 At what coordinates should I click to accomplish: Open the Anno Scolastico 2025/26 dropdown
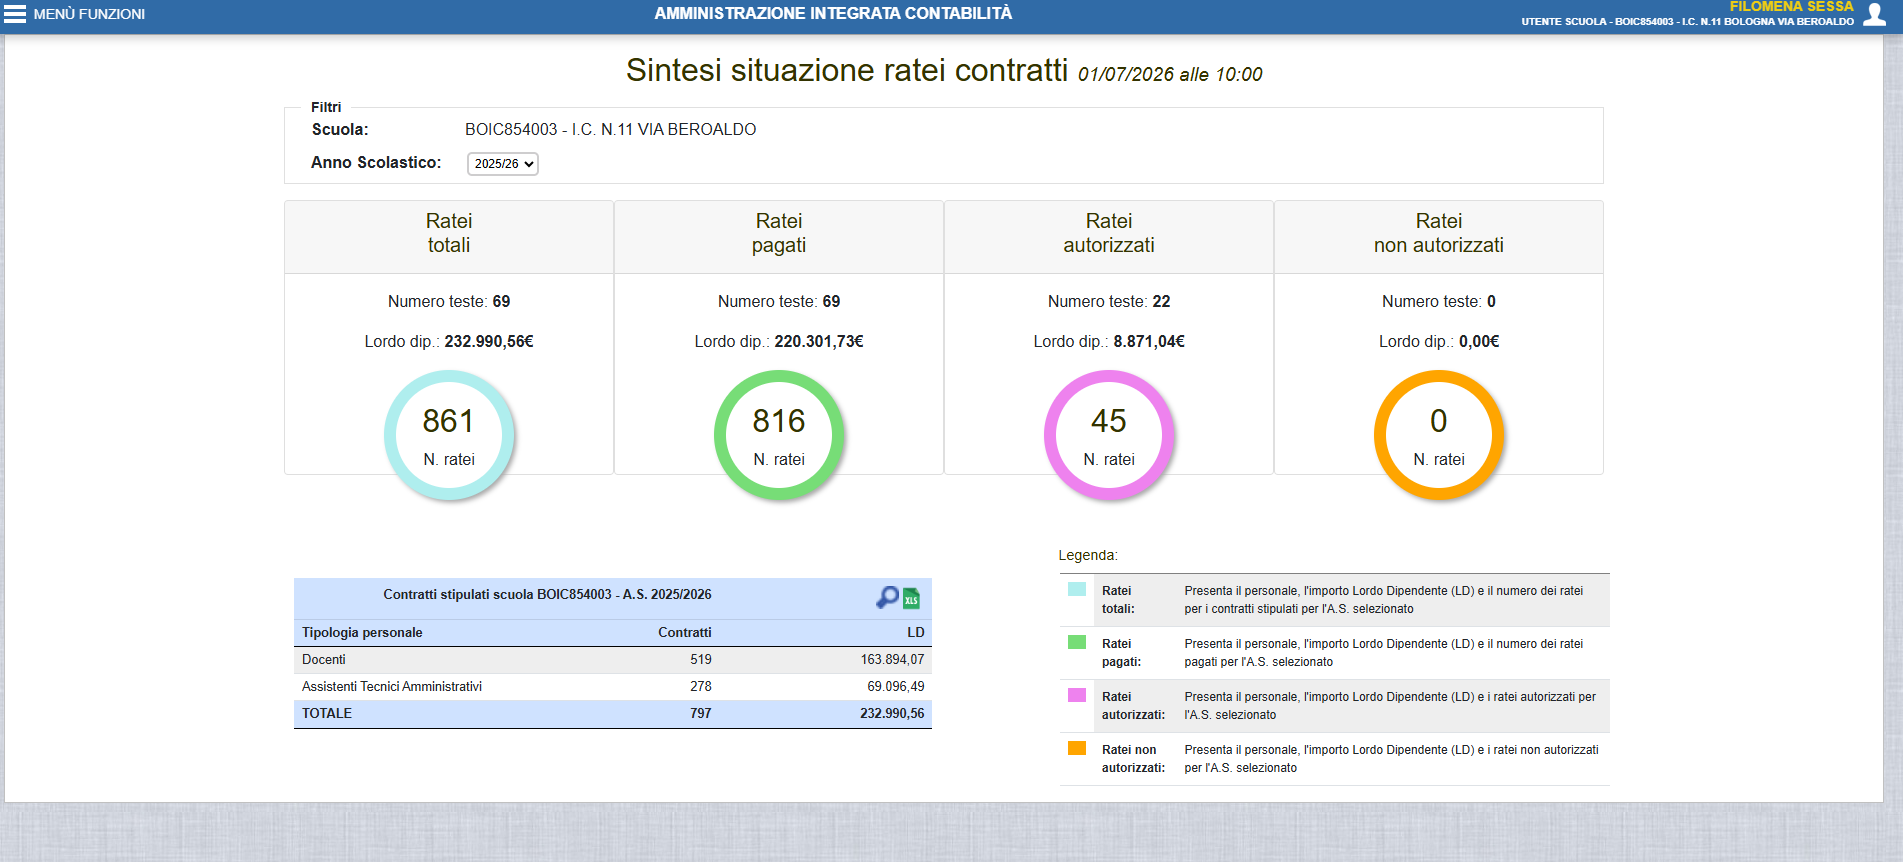503,164
